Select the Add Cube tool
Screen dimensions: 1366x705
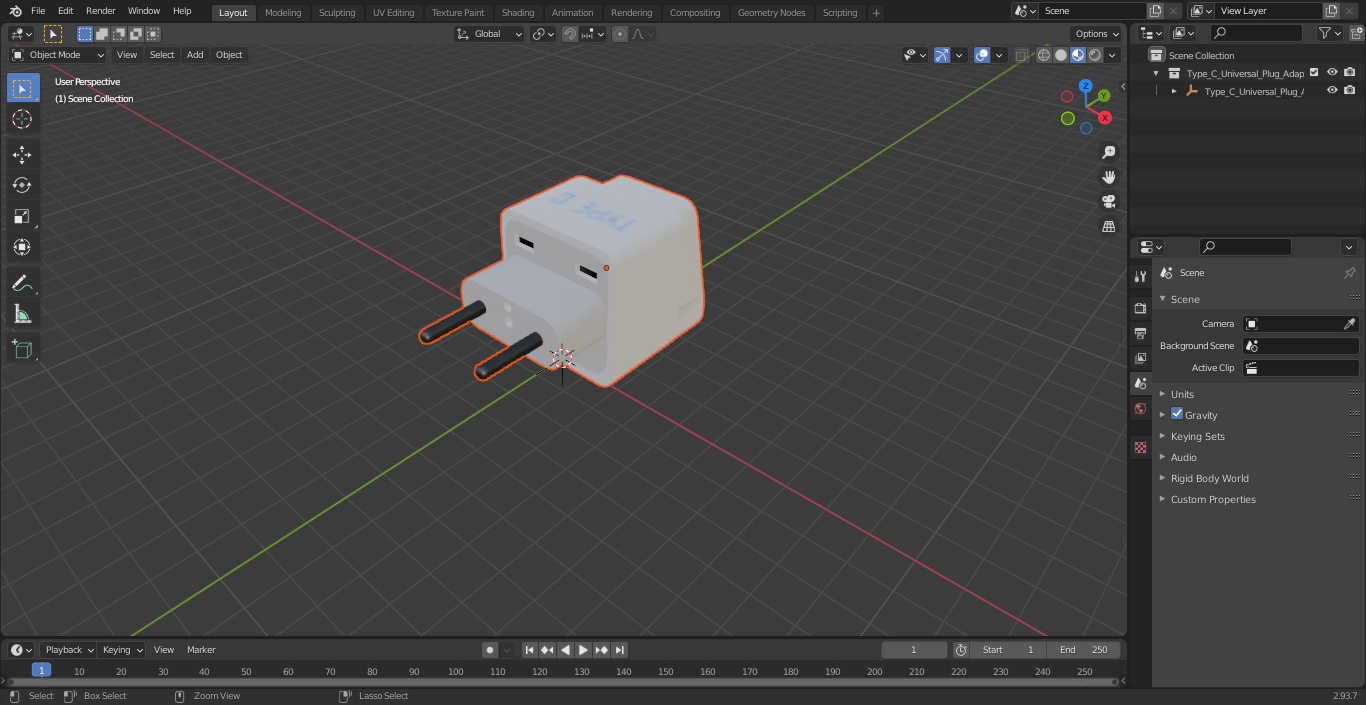point(22,350)
